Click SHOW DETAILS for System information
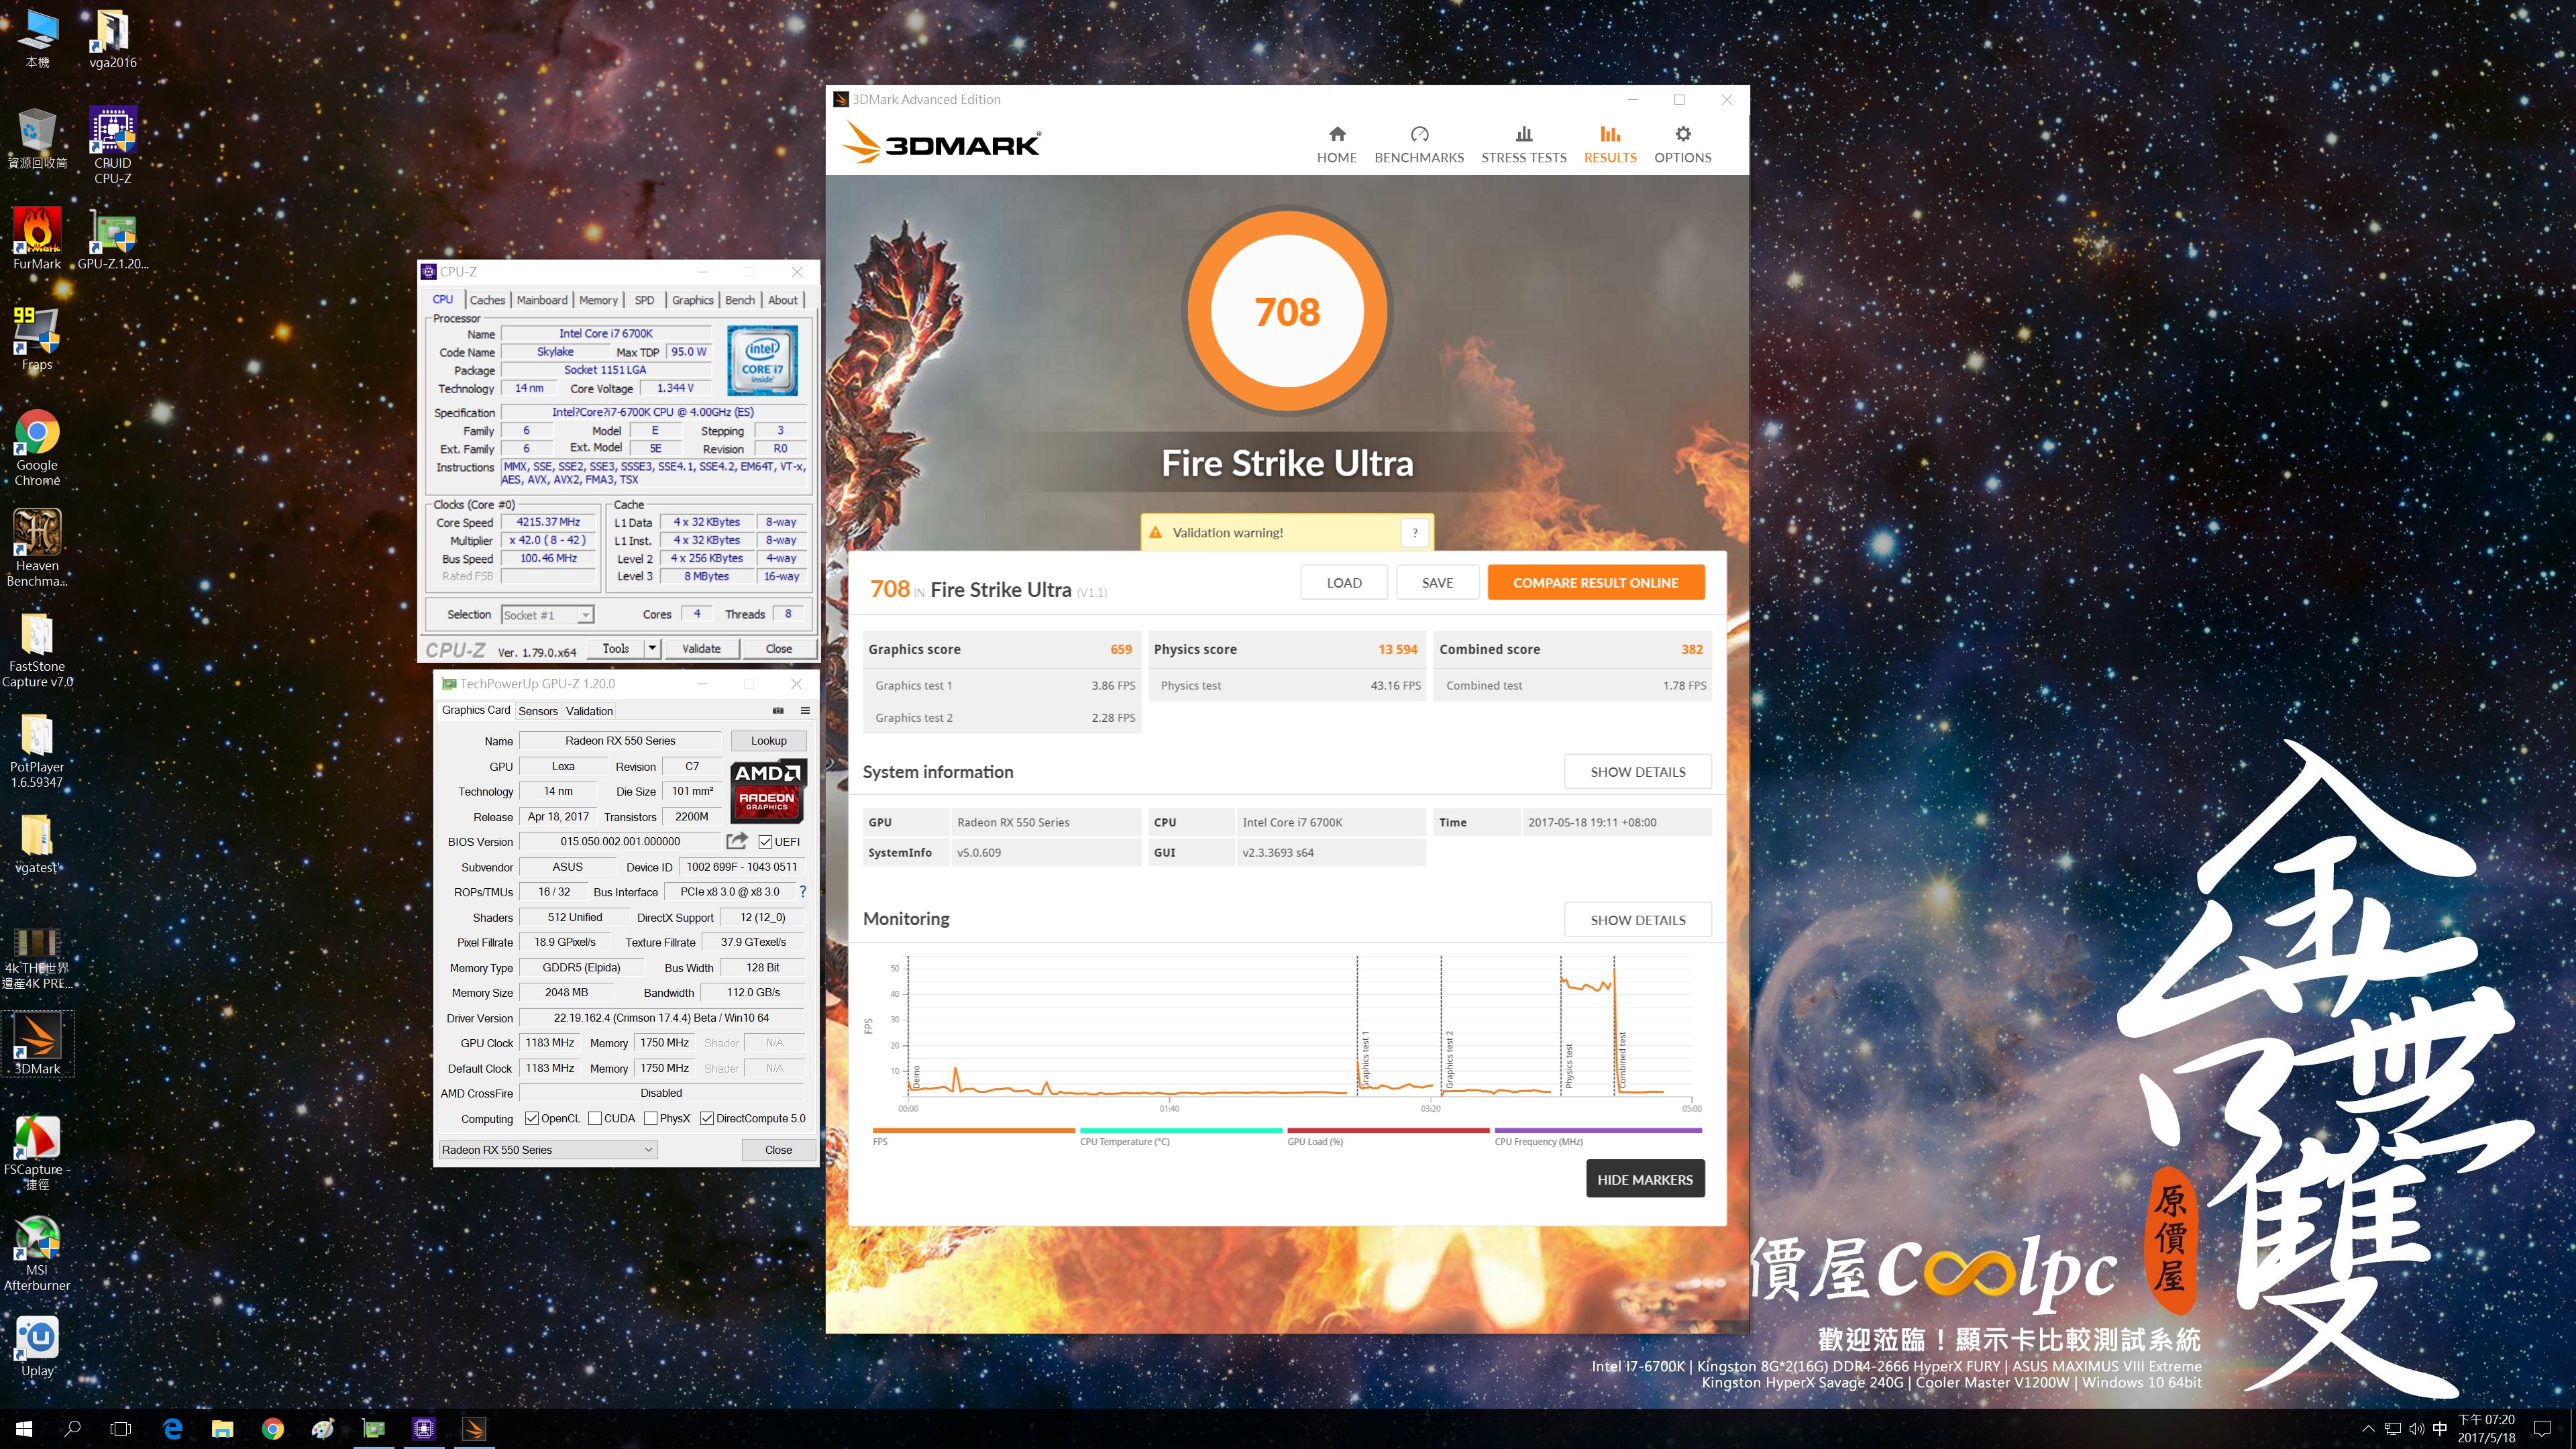The height and width of the screenshot is (1449, 2576). pos(1637,772)
